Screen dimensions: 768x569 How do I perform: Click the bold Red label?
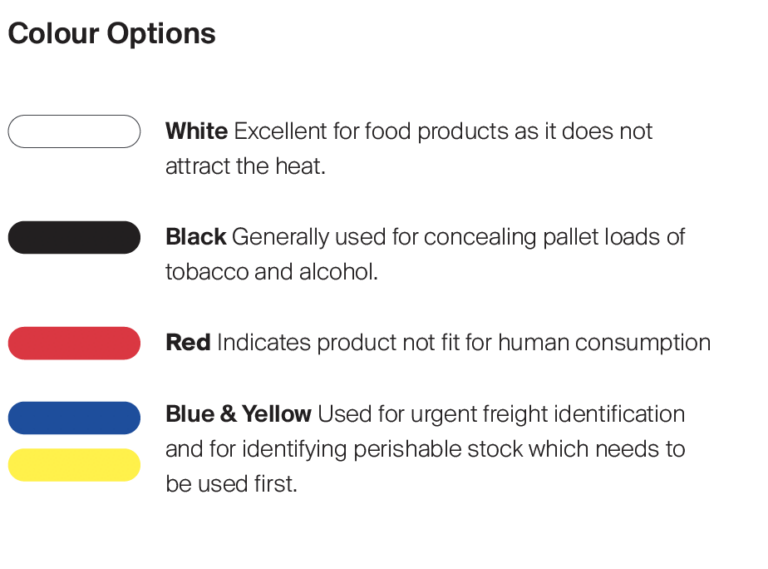(x=188, y=342)
